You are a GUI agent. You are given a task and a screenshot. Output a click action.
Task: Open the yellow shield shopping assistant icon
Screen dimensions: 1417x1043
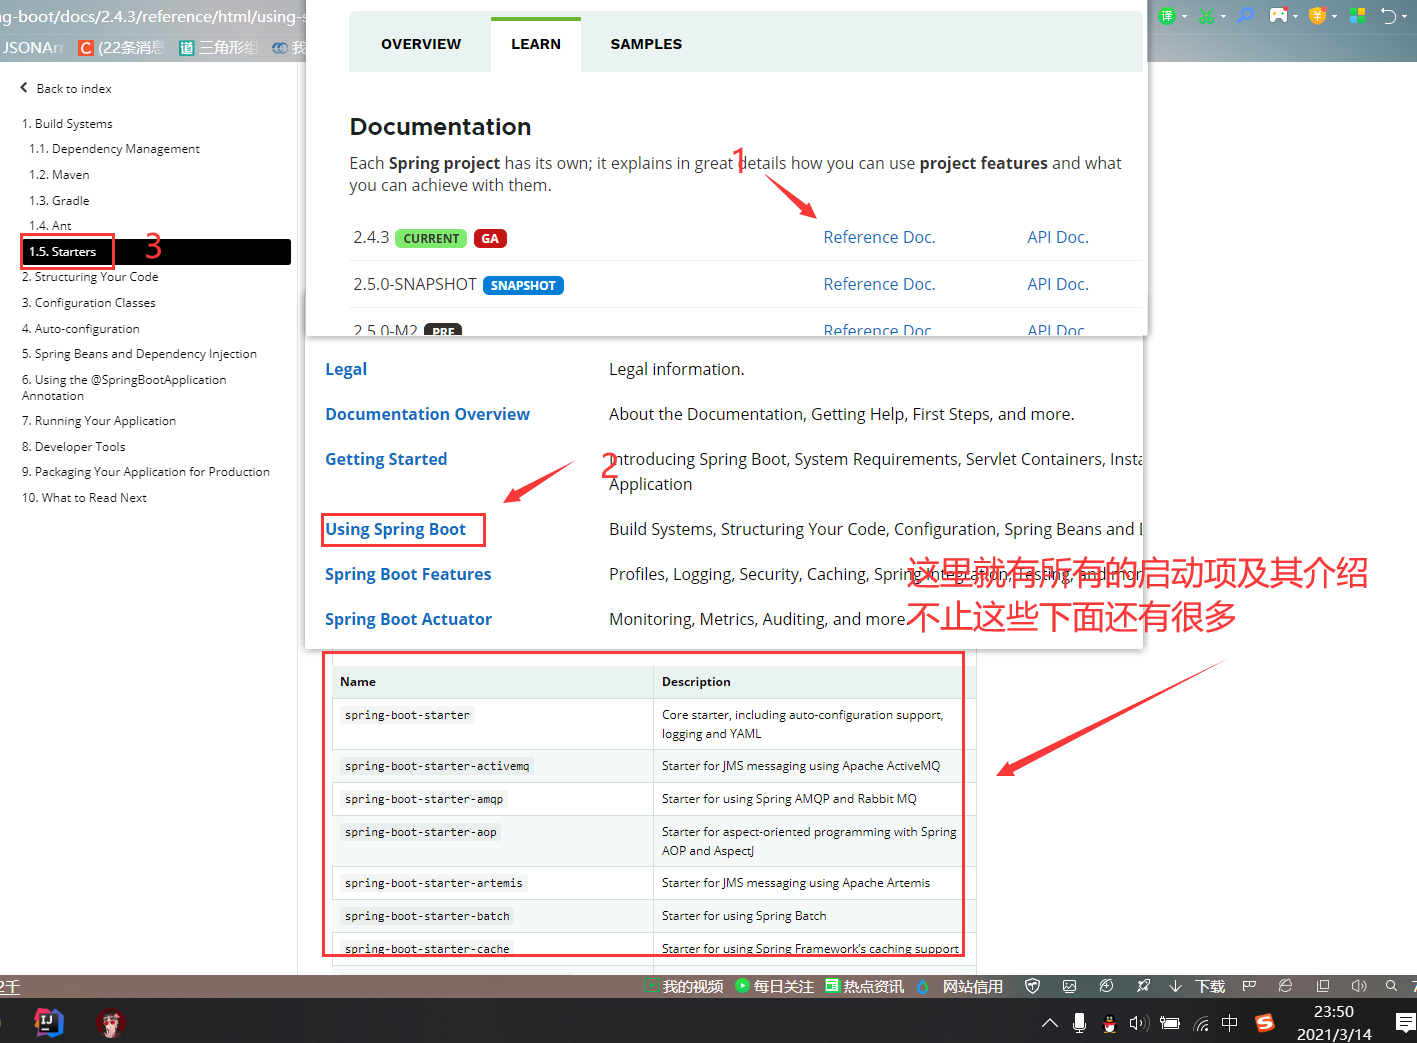pos(1317,15)
